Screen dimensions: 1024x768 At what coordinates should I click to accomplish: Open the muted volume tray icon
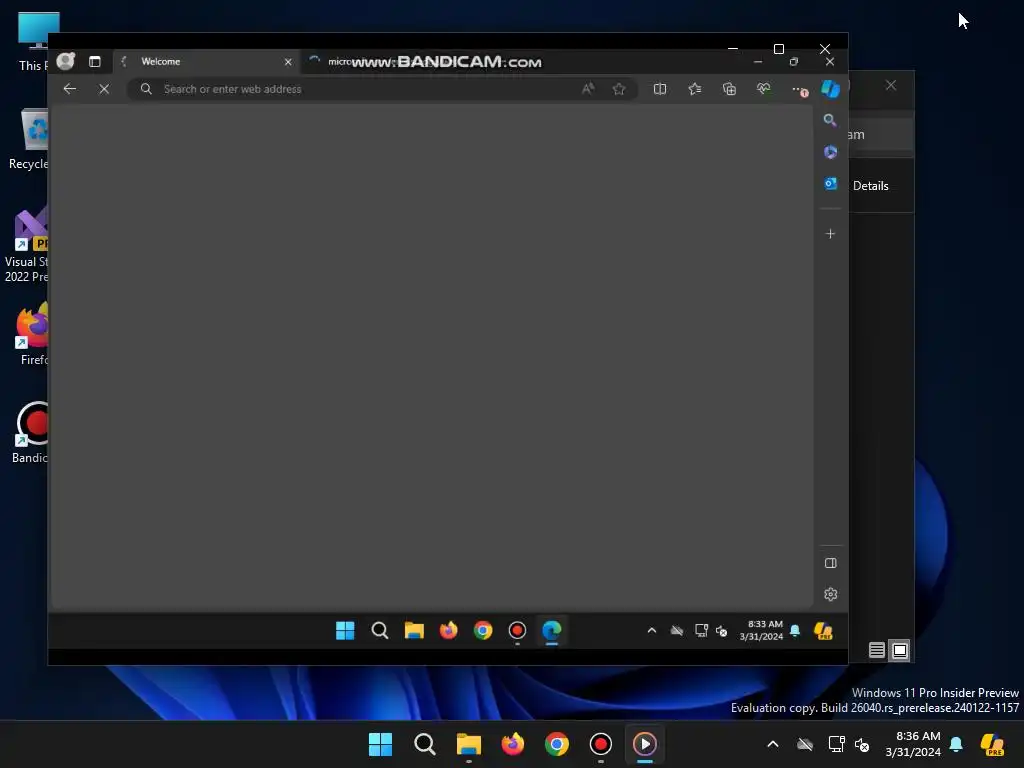click(862, 744)
